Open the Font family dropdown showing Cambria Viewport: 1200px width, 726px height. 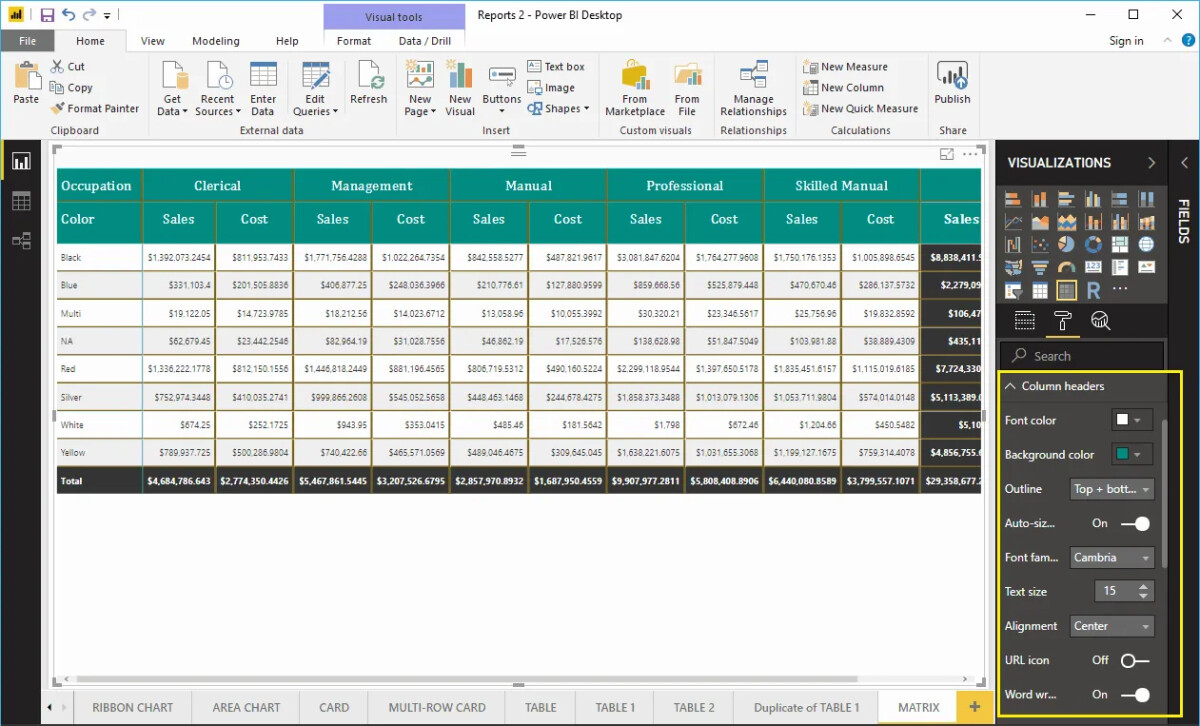tap(1111, 557)
